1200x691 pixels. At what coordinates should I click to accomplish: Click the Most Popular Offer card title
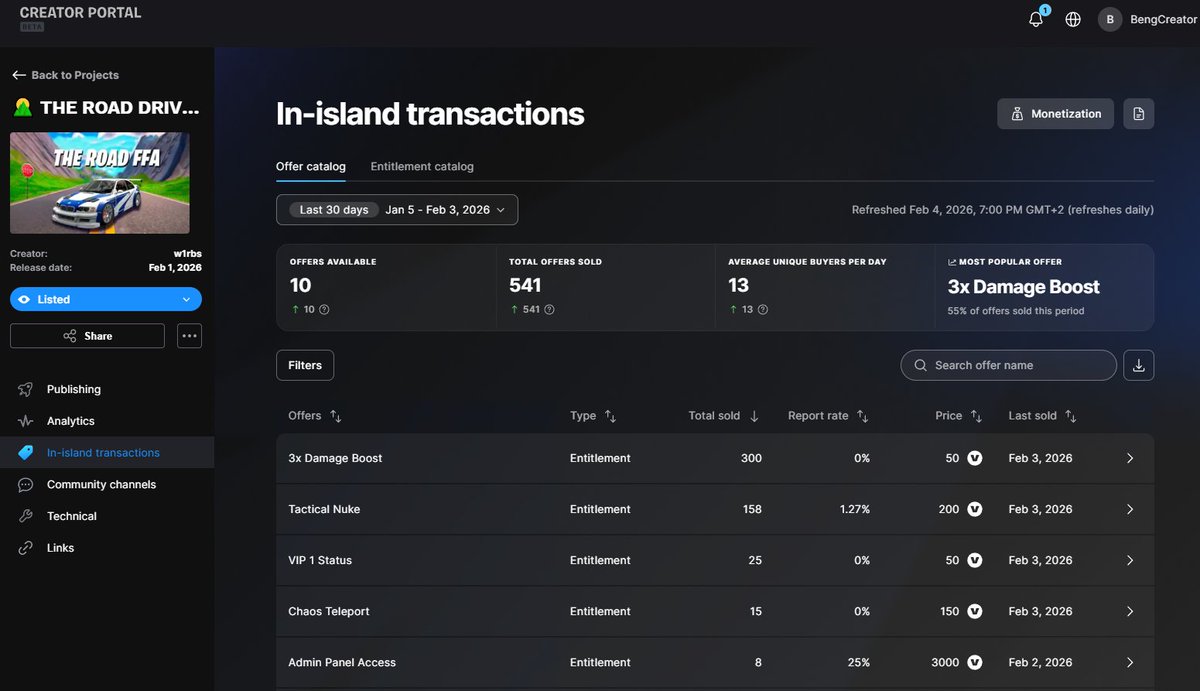[1023, 287]
